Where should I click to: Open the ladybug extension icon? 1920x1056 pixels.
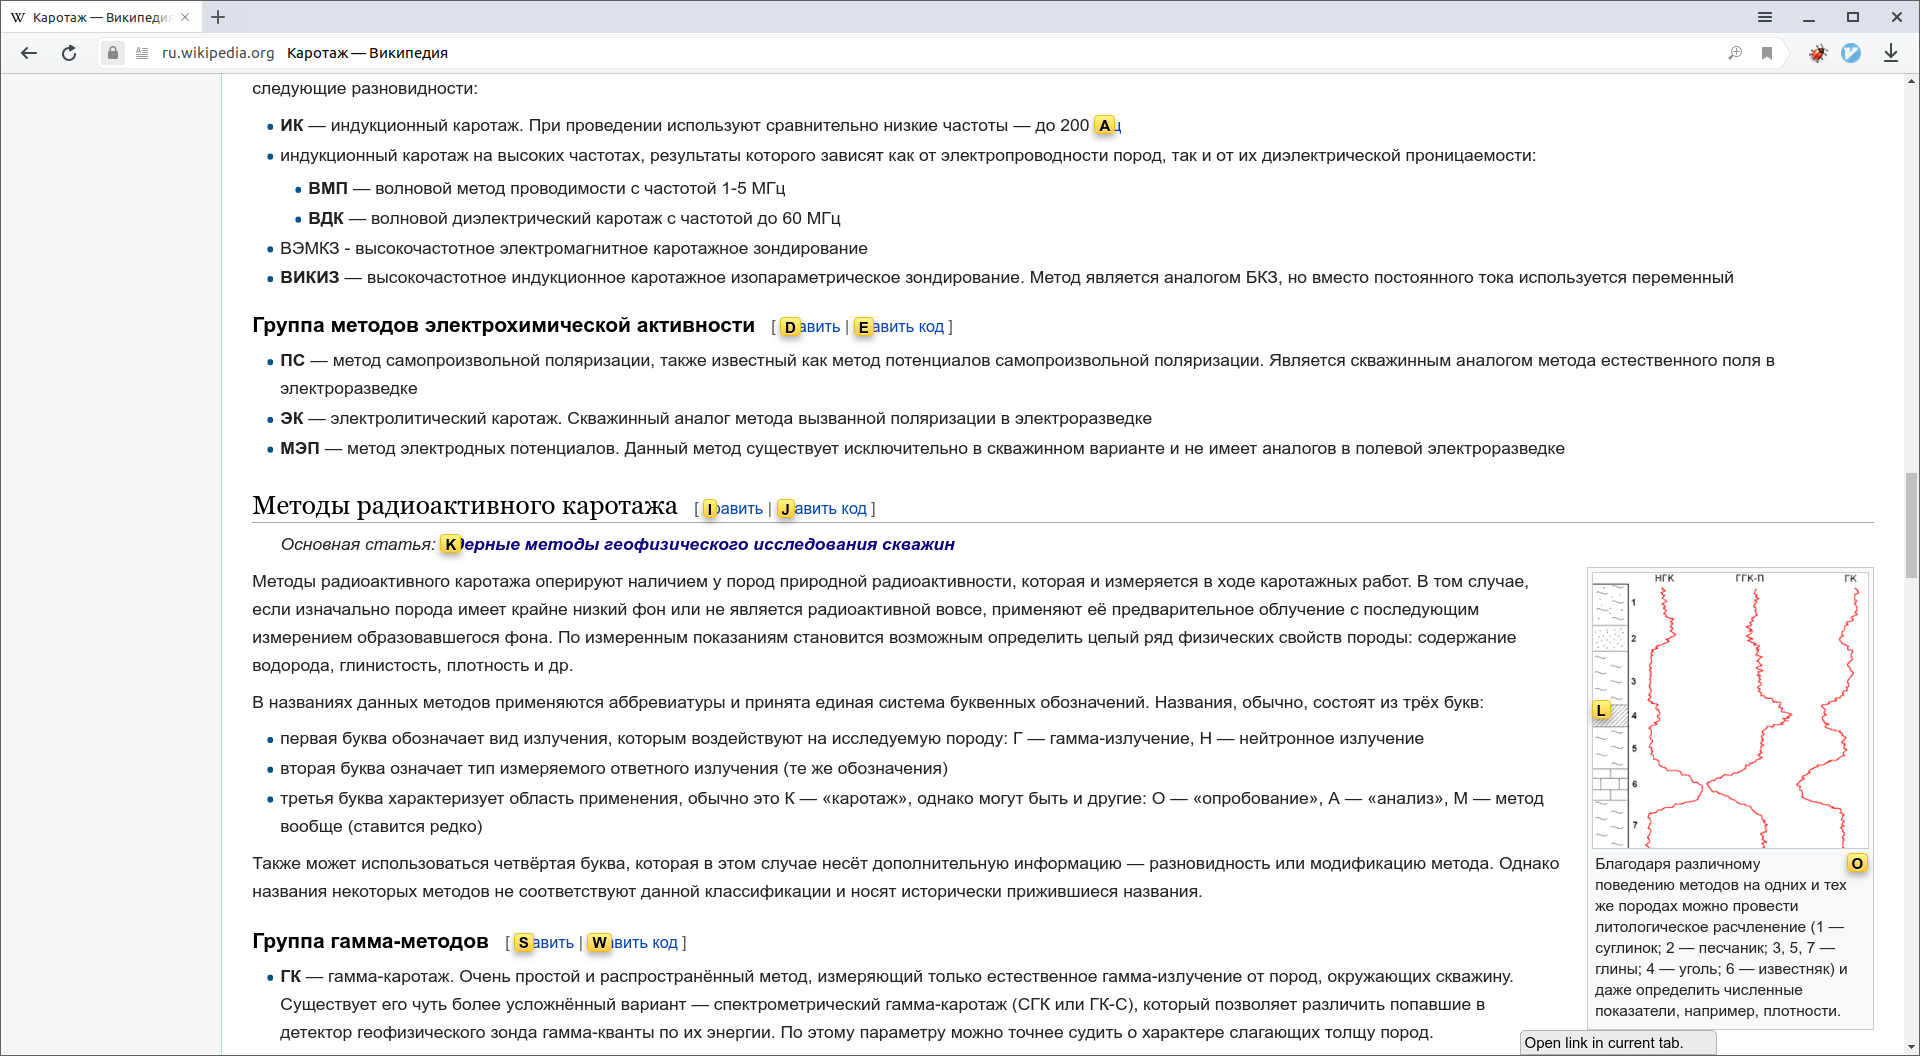[x=1818, y=53]
